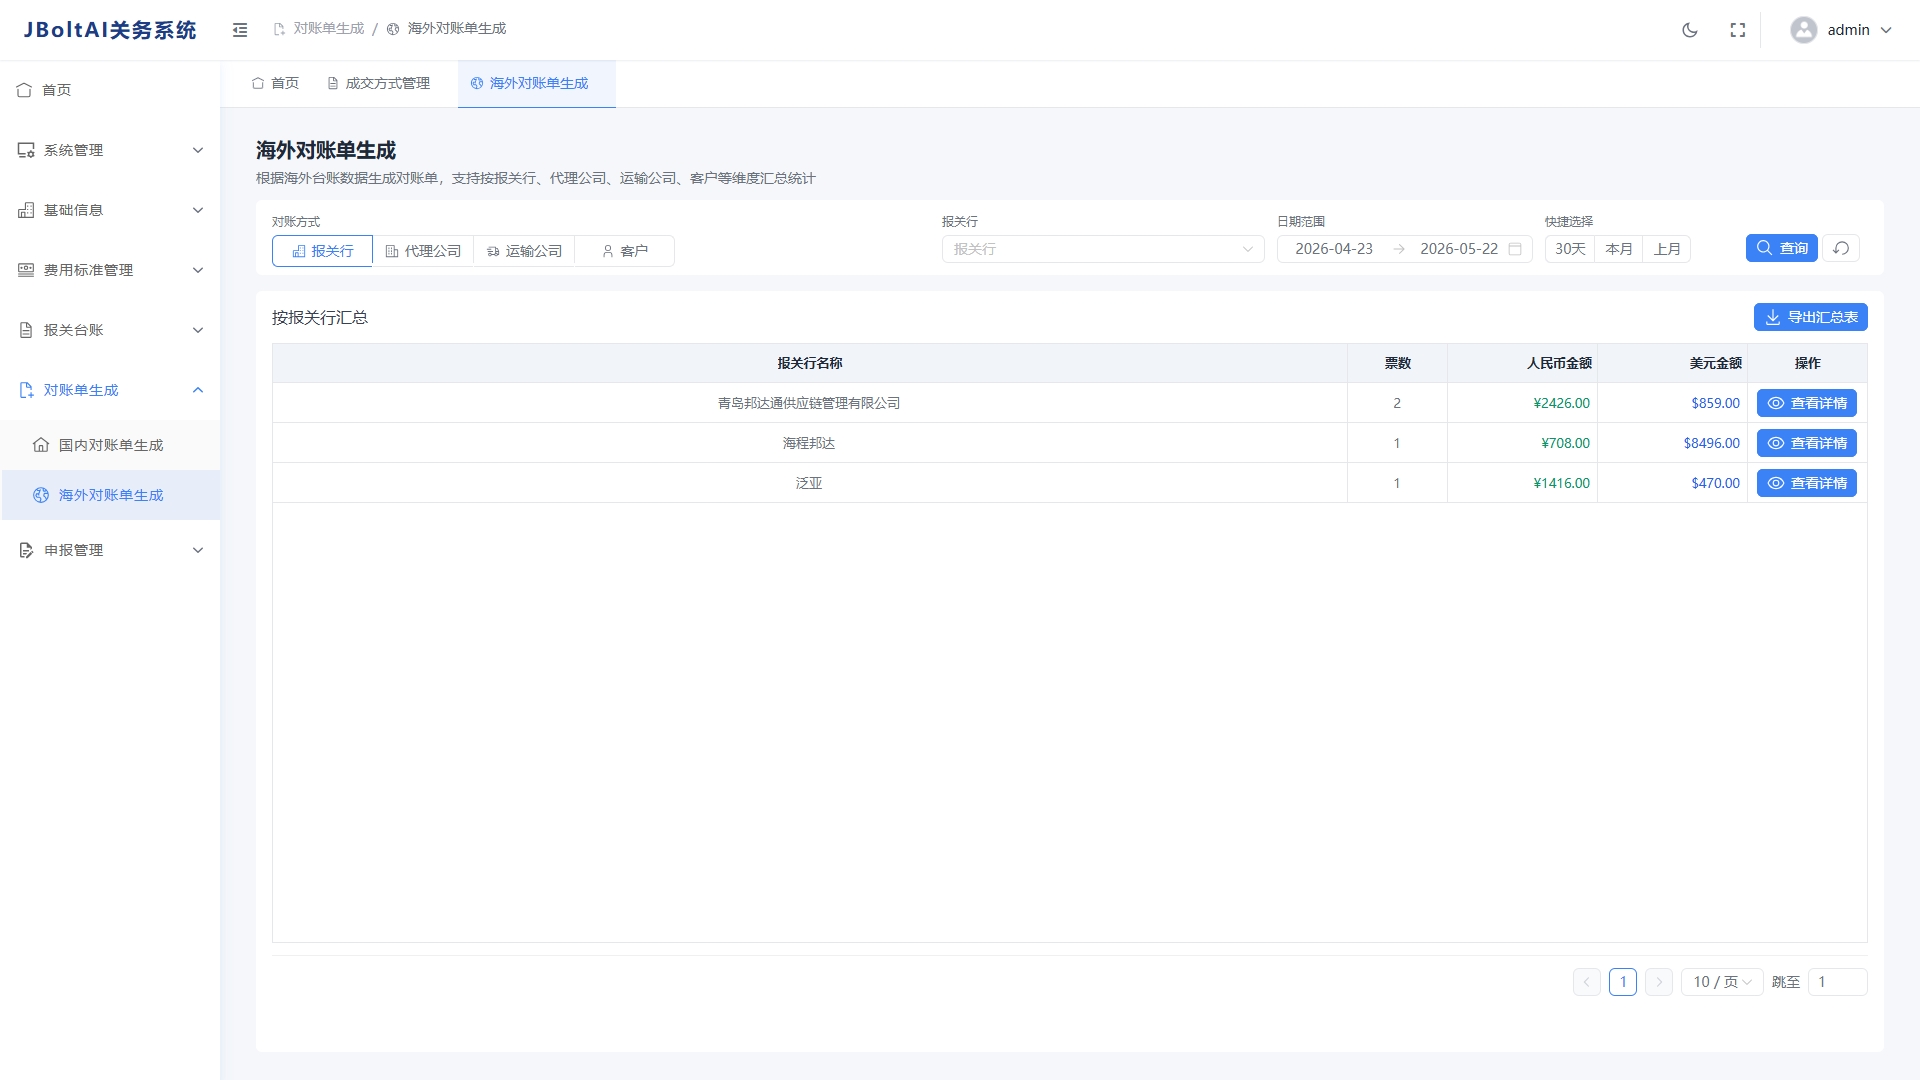Click ¥1416.00 amount cell

[x=1522, y=483]
